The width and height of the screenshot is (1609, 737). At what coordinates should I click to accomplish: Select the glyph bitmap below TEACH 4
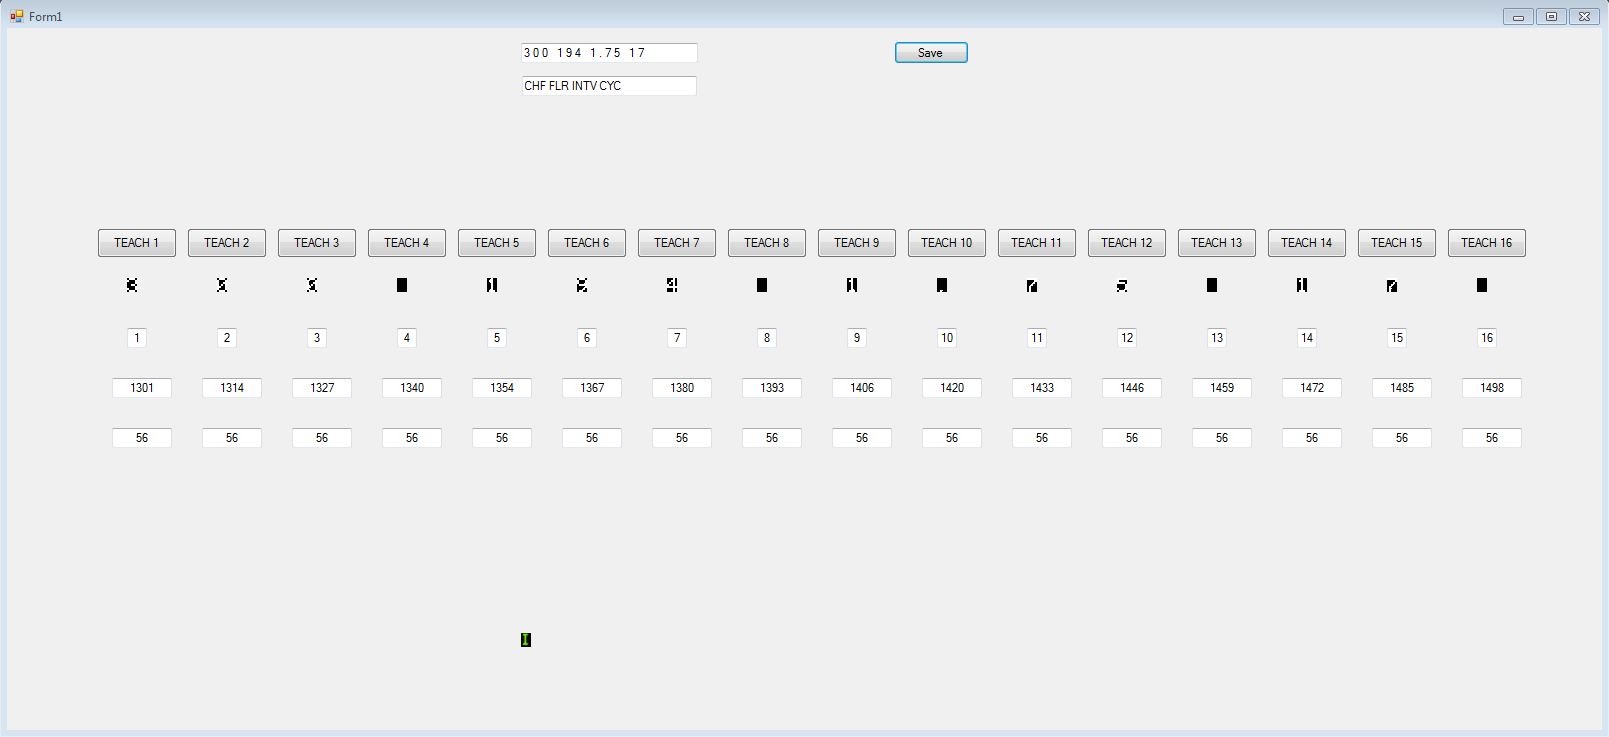(x=402, y=285)
